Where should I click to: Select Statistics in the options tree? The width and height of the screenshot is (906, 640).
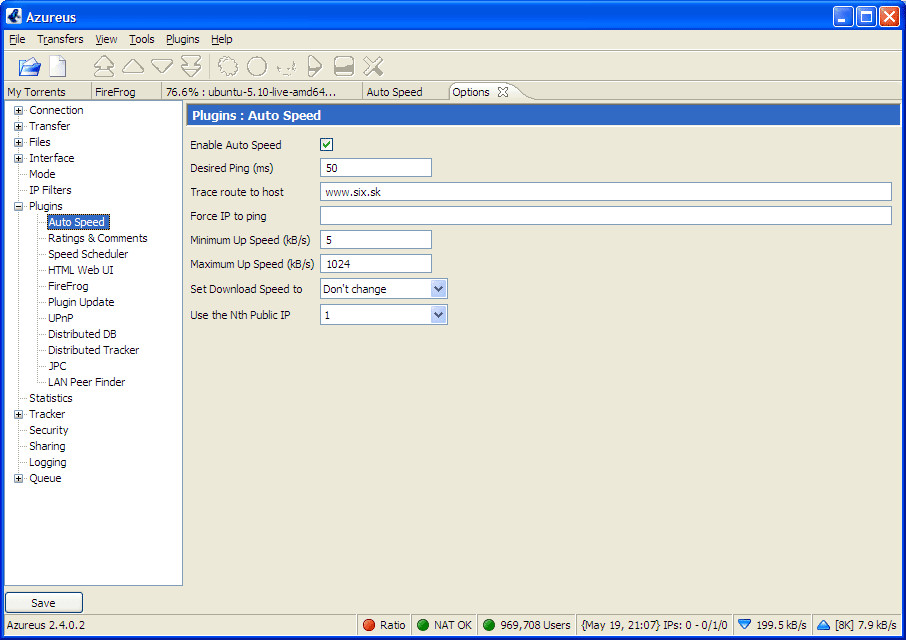pyautogui.click(x=51, y=398)
